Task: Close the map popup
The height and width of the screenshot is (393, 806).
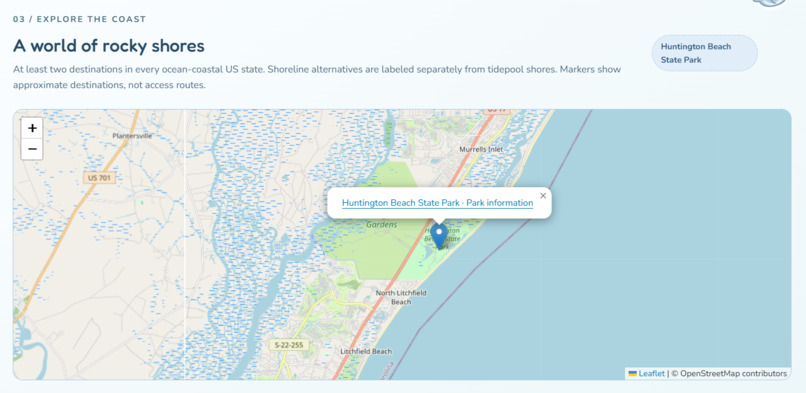Action: 543,196
